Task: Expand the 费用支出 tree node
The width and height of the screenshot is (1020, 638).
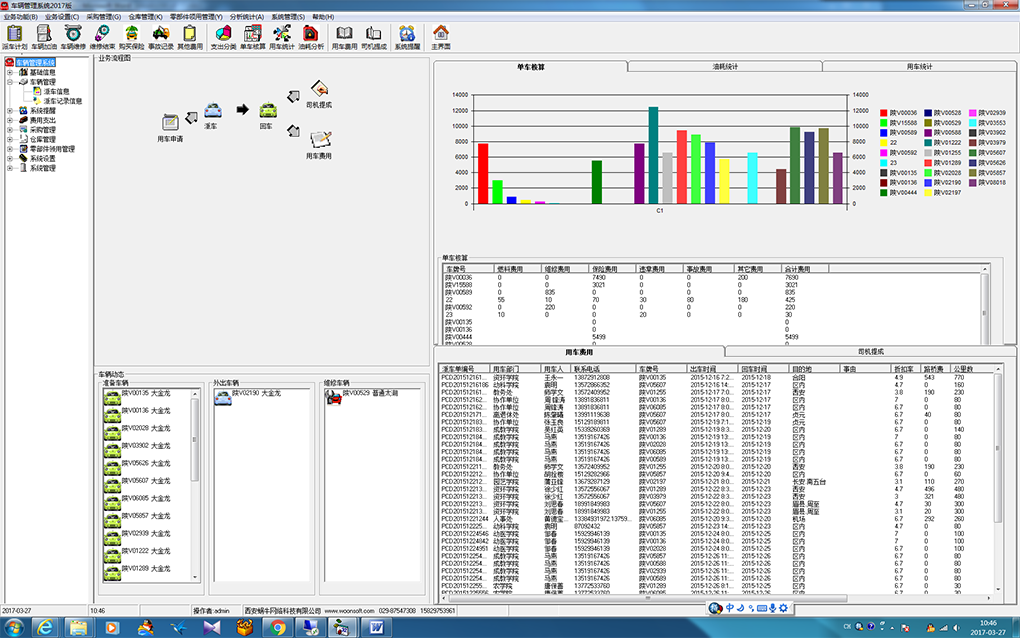Action: [10, 120]
